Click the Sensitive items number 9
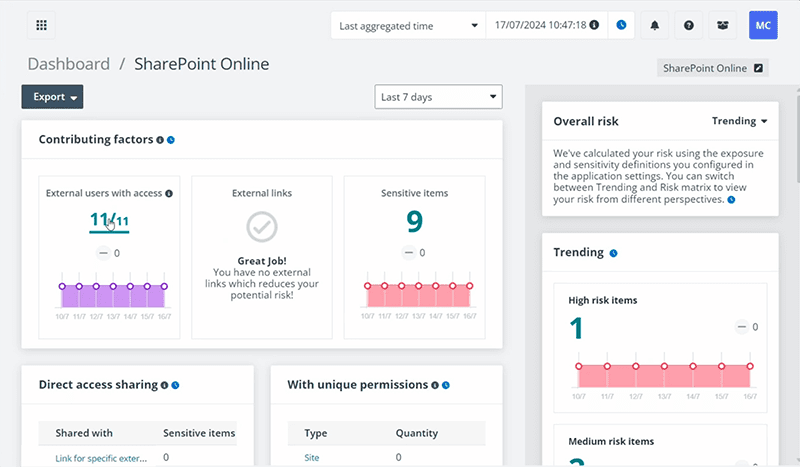800x467 pixels. (414, 222)
